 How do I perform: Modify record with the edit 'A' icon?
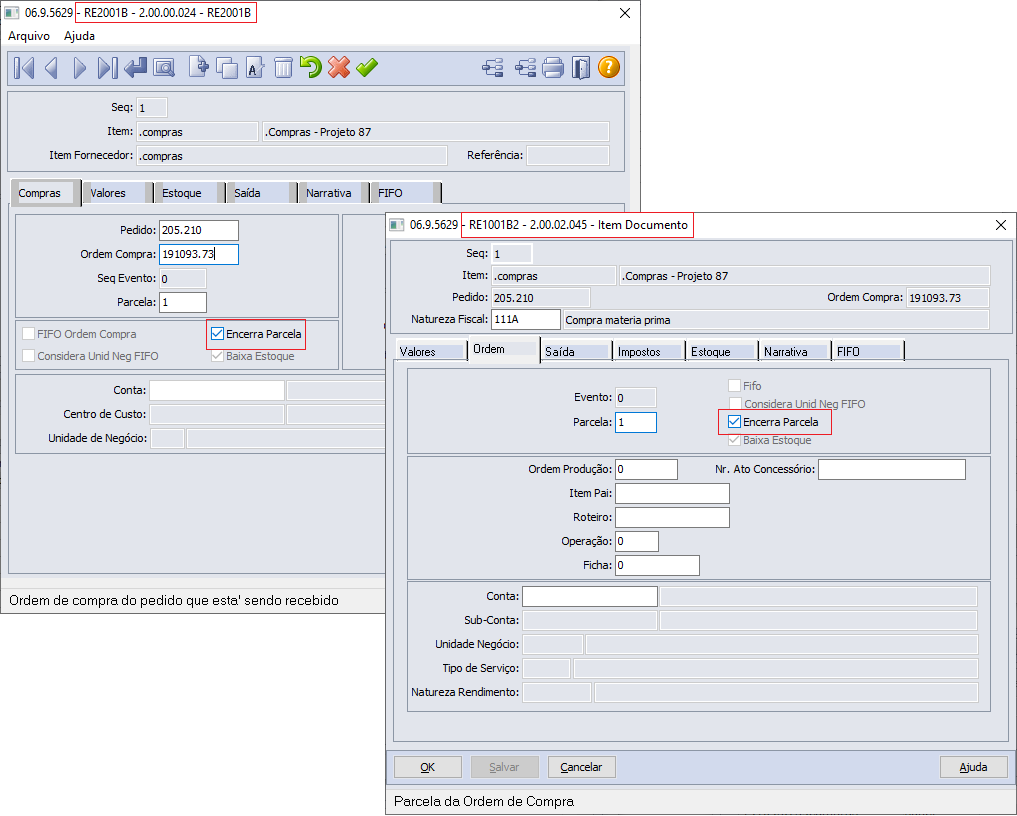click(x=255, y=67)
